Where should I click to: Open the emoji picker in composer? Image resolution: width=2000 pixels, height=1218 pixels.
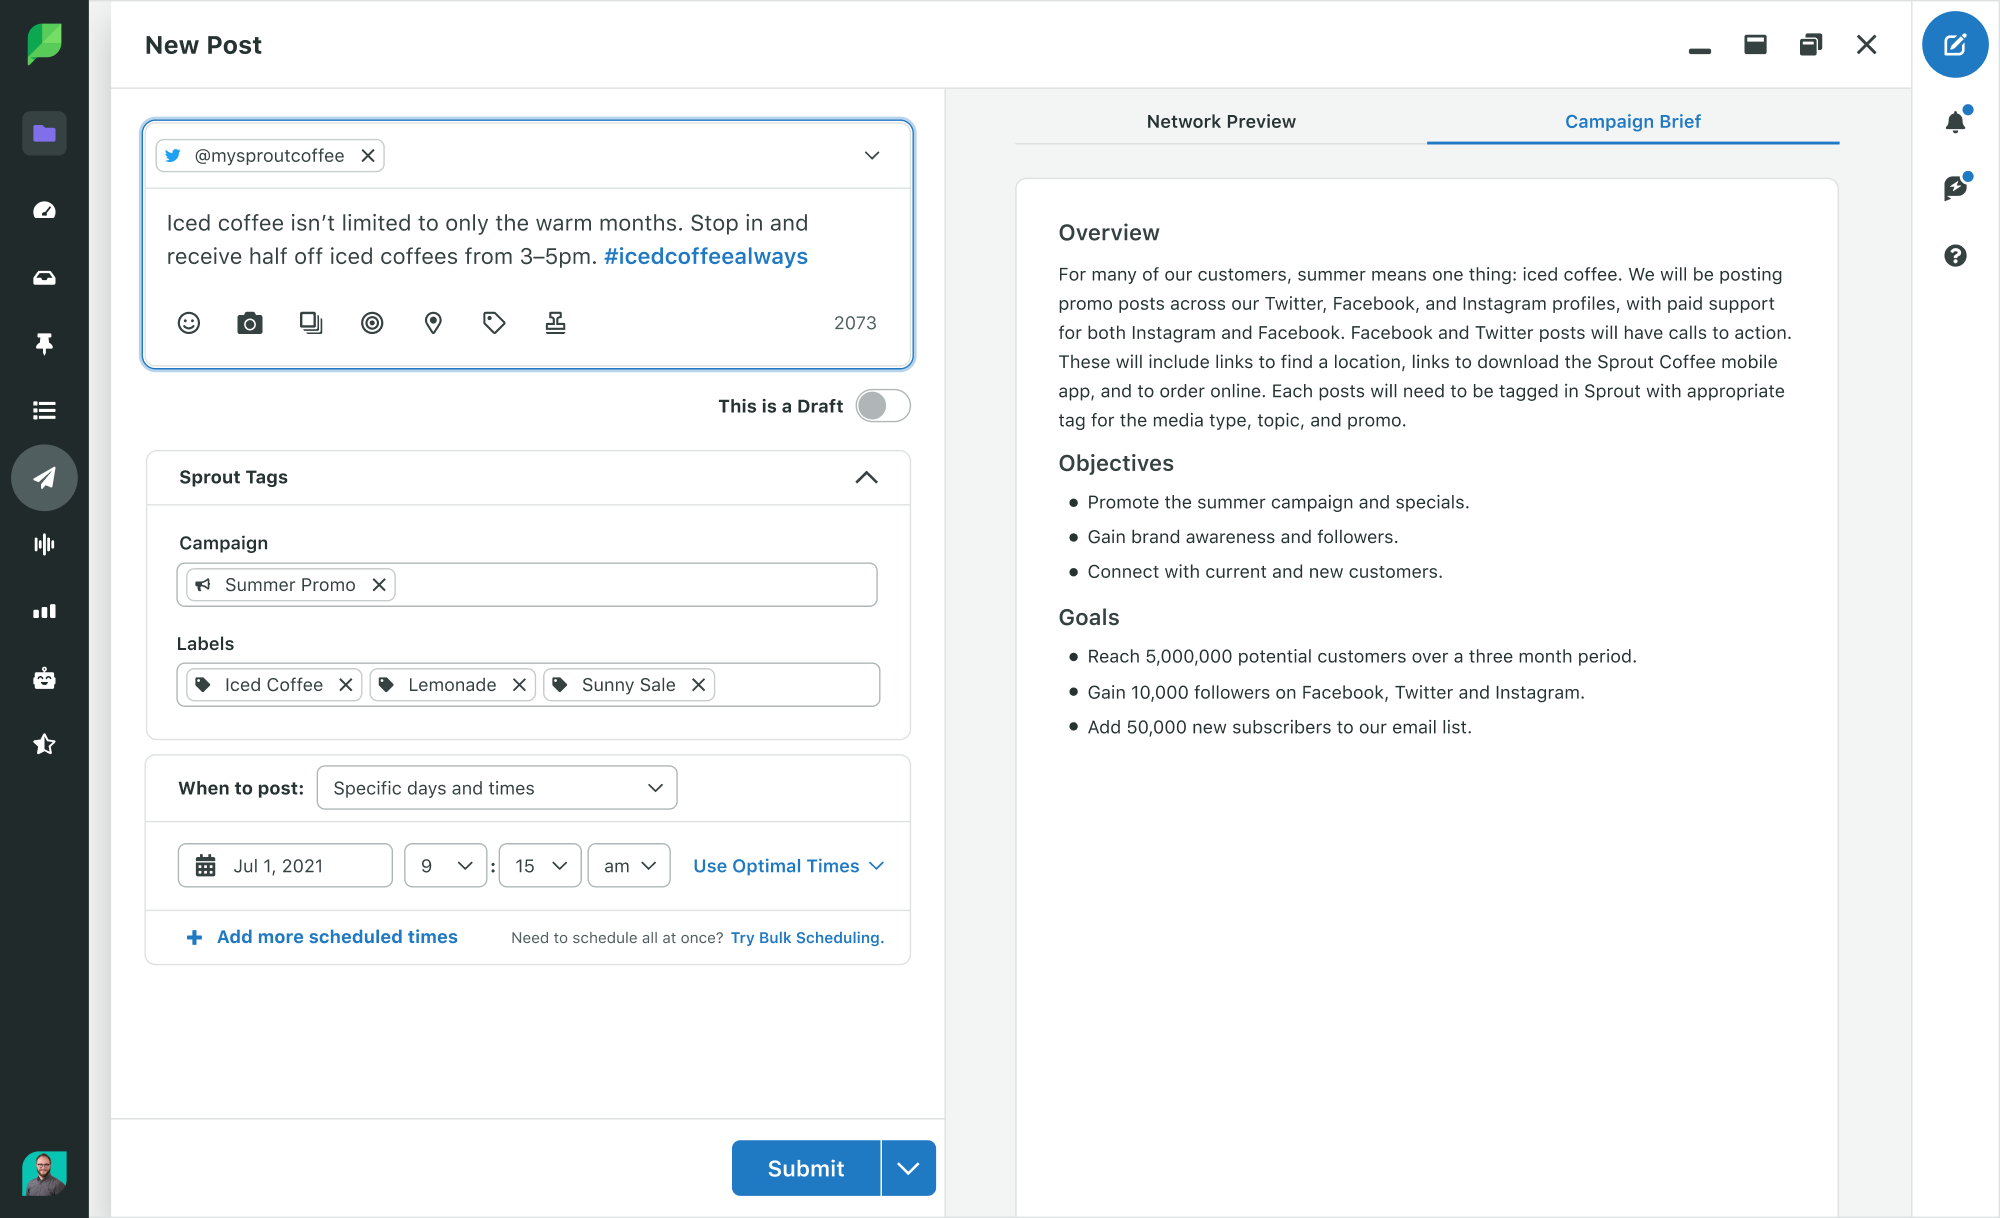pyautogui.click(x=189, y=323)
